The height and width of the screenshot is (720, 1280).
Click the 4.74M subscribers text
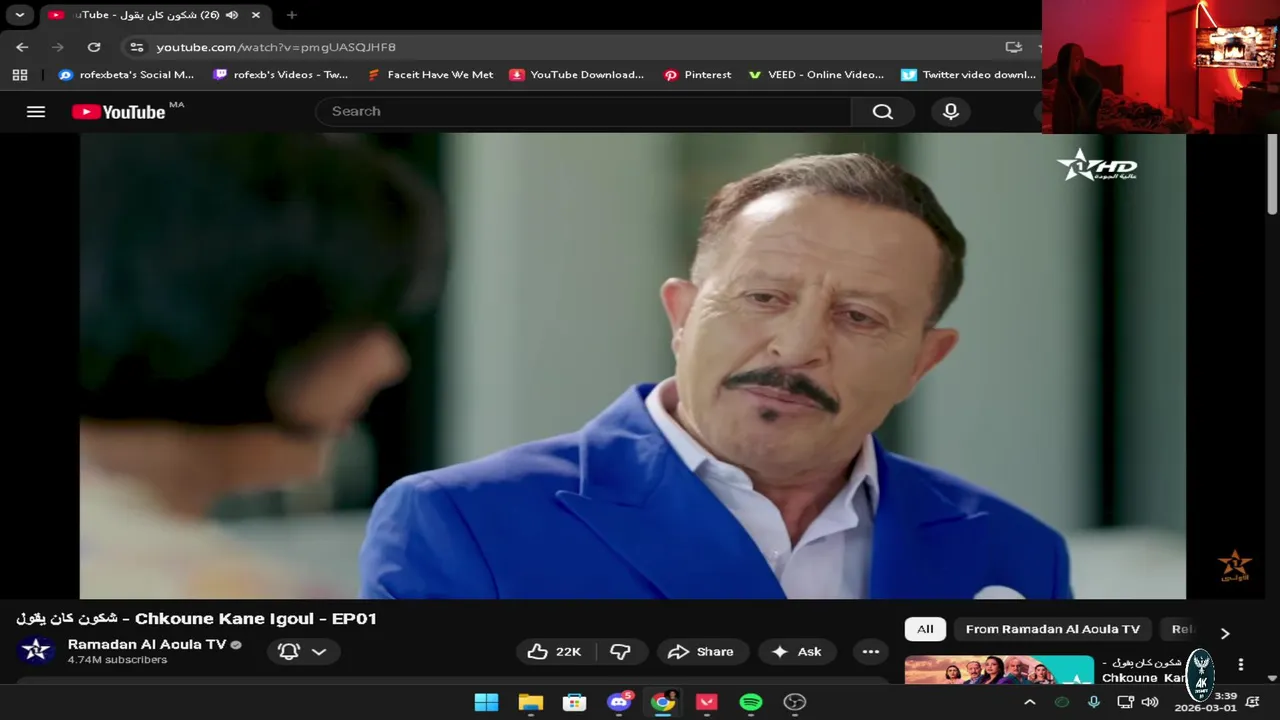tap(117, 660)
